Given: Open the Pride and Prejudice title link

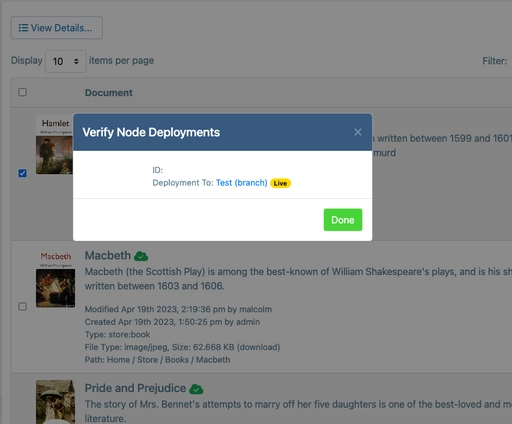Looking at the screenshot, I should click(135, 388).
